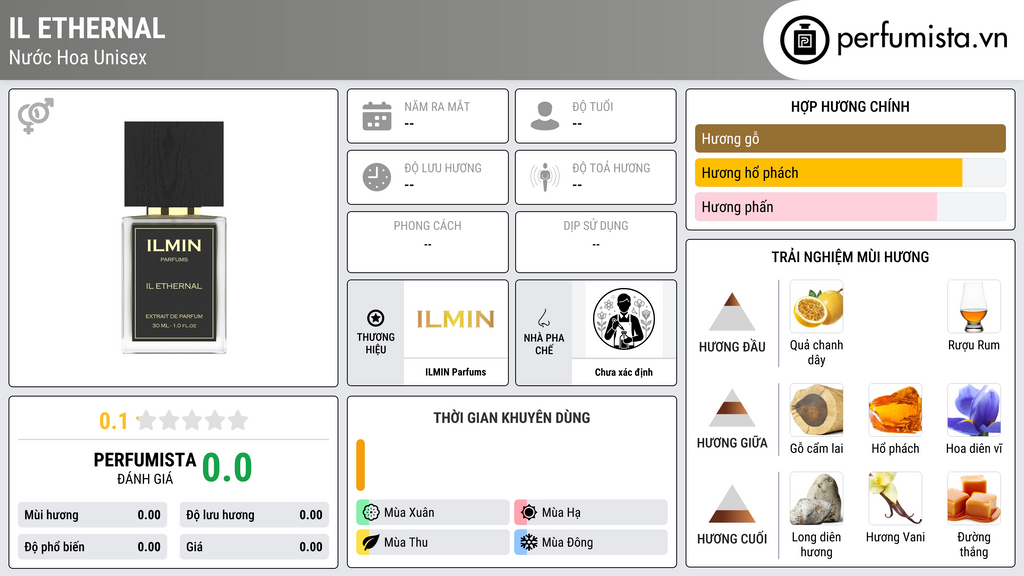Screen dimensions: 1024x576
Task: Click the person icon beside Độ Tuổi
Action: (545, 116)
